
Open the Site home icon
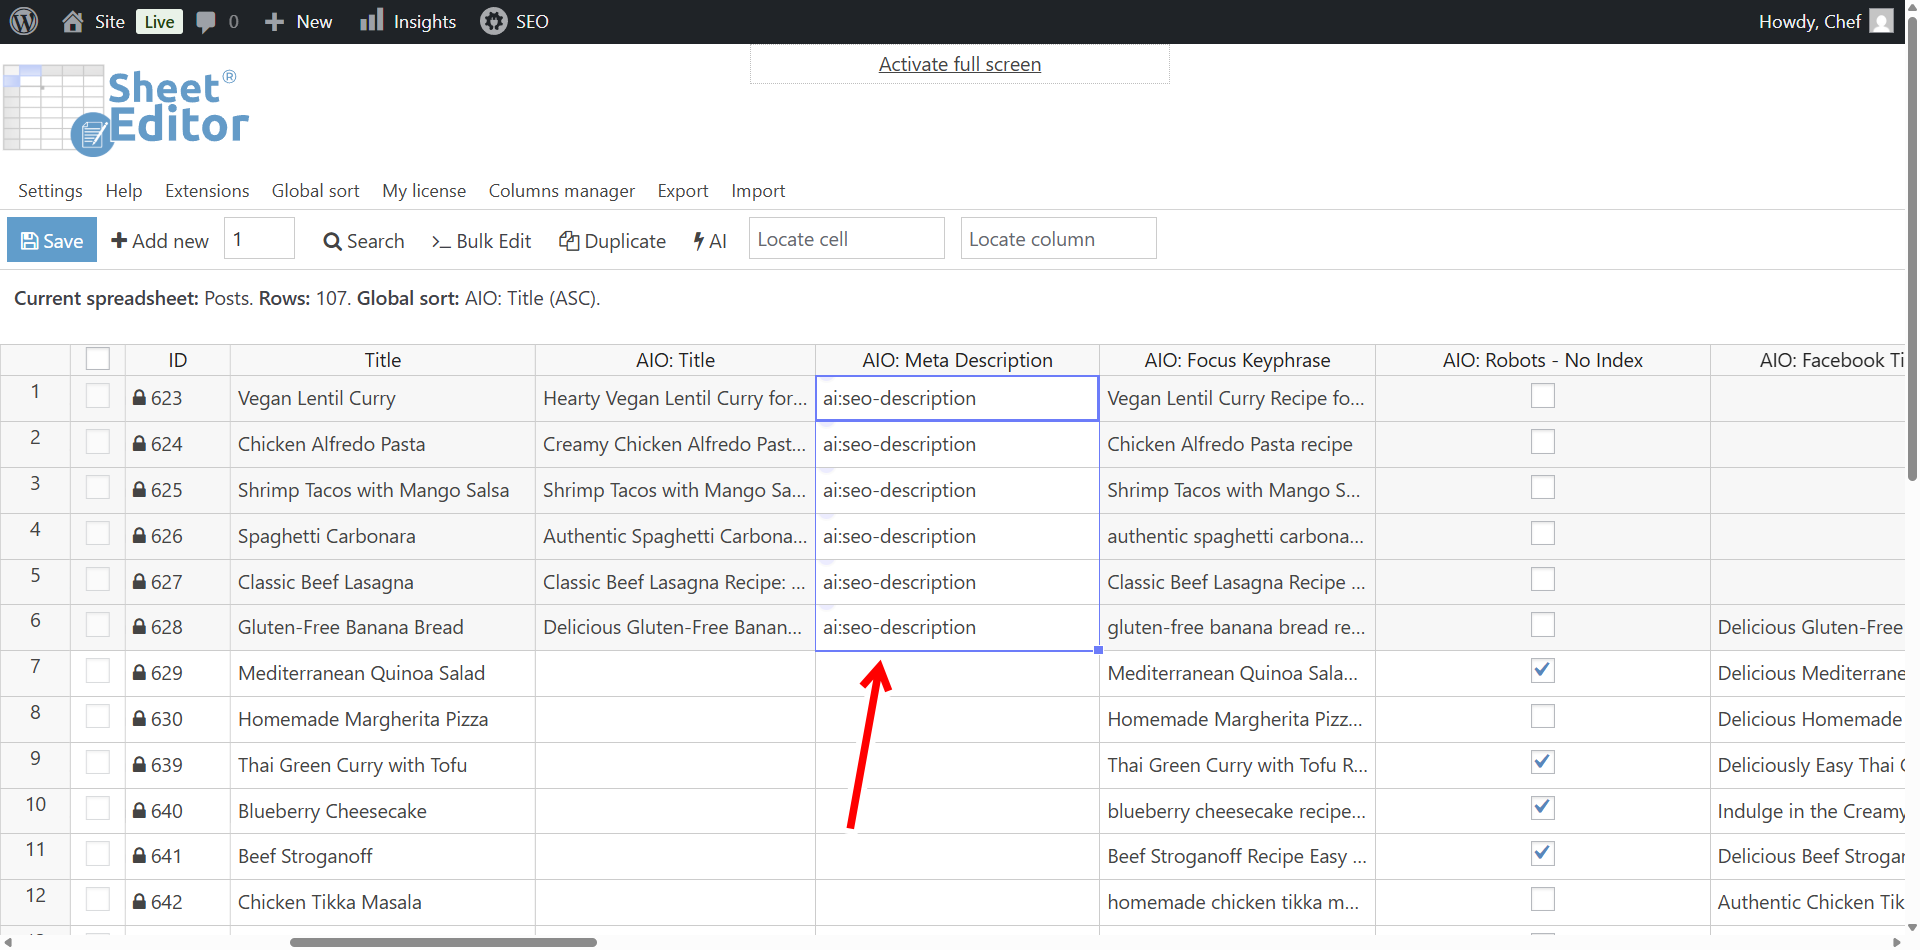(x=73, y=21)
